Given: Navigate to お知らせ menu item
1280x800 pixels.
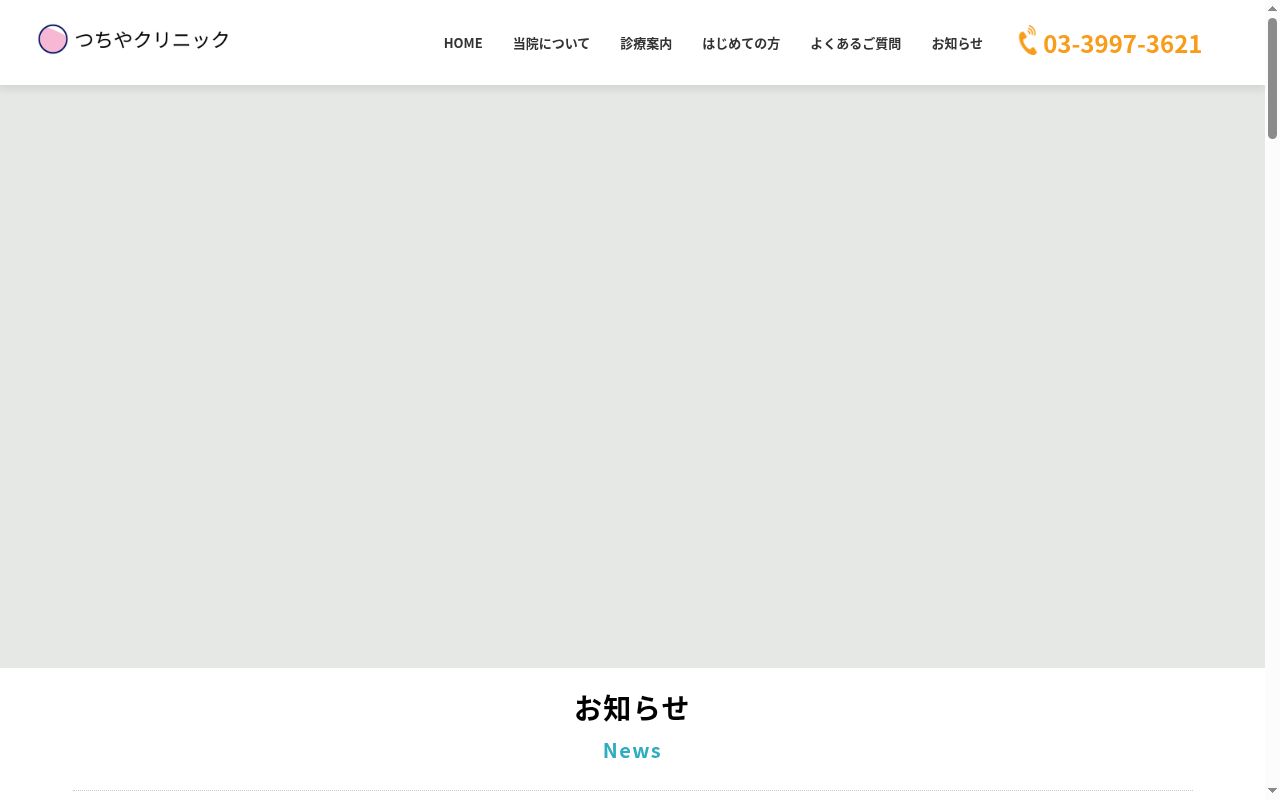Looking at the screenshot, I should [957, 43].
